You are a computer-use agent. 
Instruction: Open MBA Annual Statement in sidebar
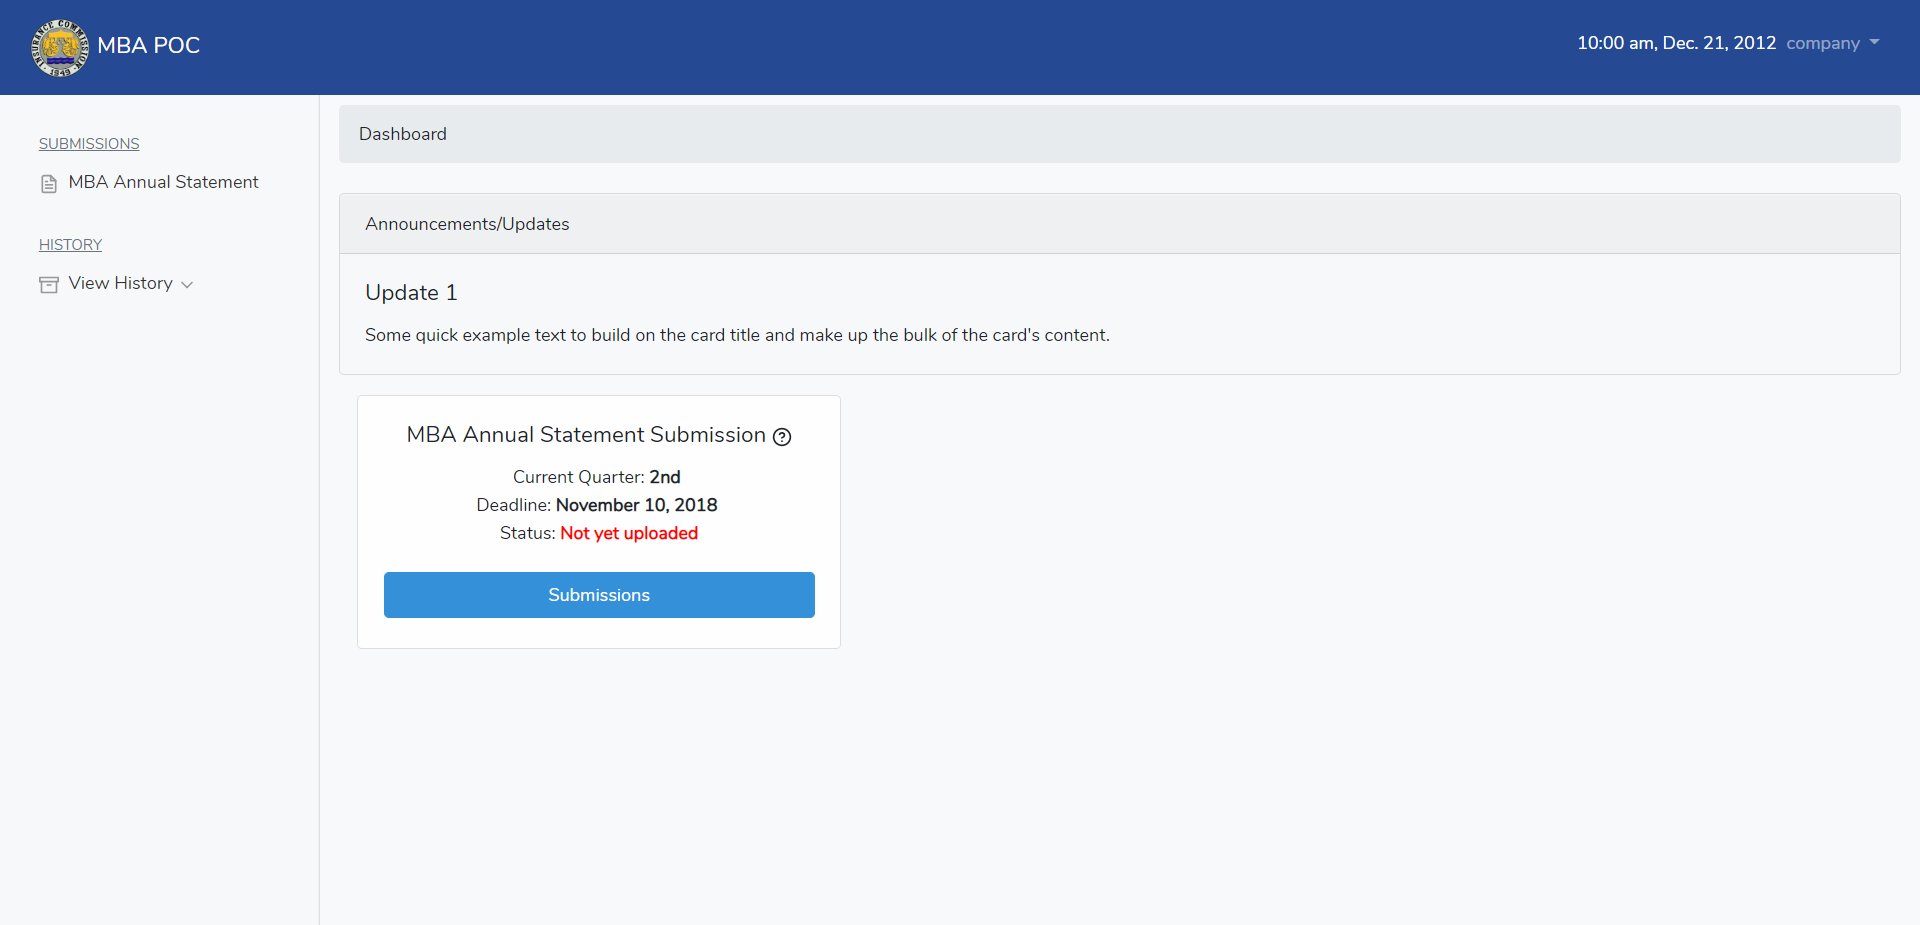point(163,182)
